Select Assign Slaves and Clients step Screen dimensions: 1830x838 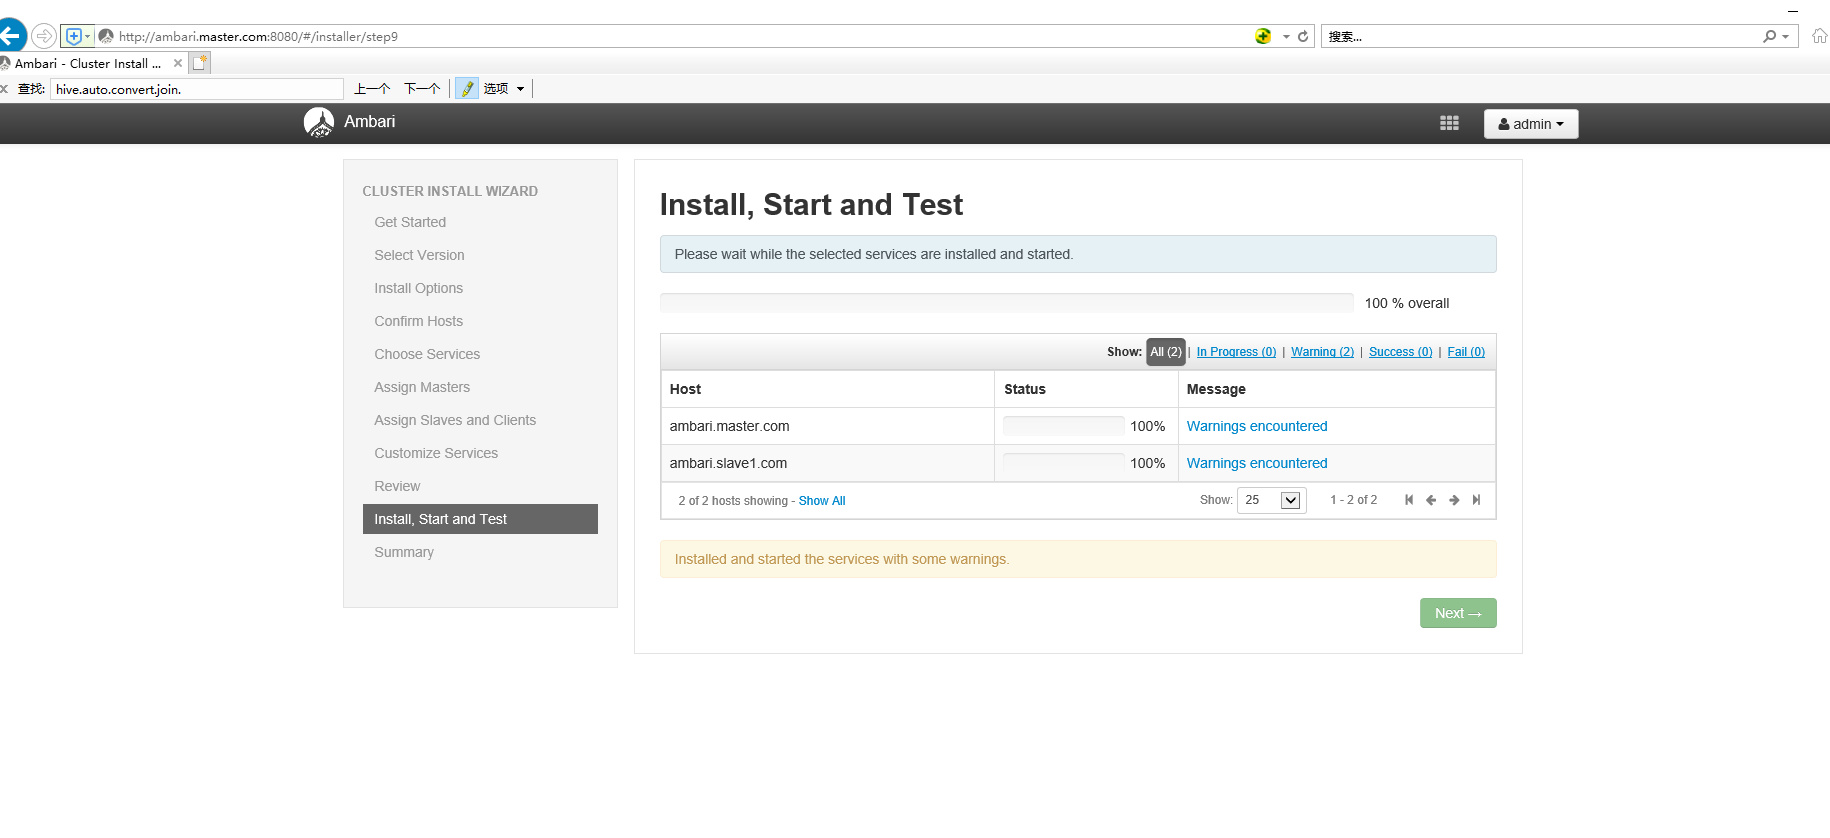point(455,420)
